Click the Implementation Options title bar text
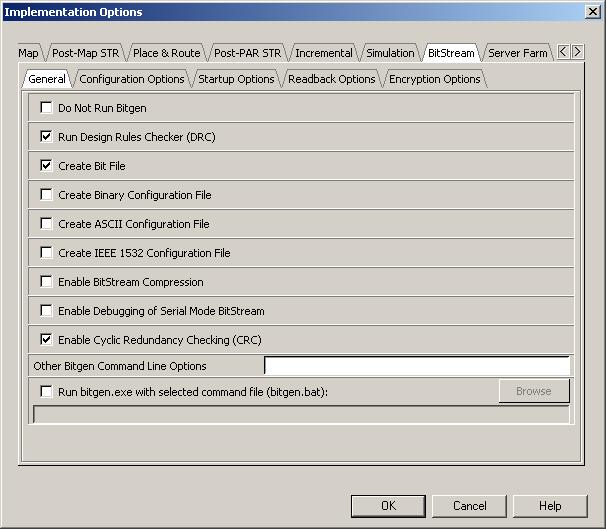606x529 pixels. click(x=73, y=12)
